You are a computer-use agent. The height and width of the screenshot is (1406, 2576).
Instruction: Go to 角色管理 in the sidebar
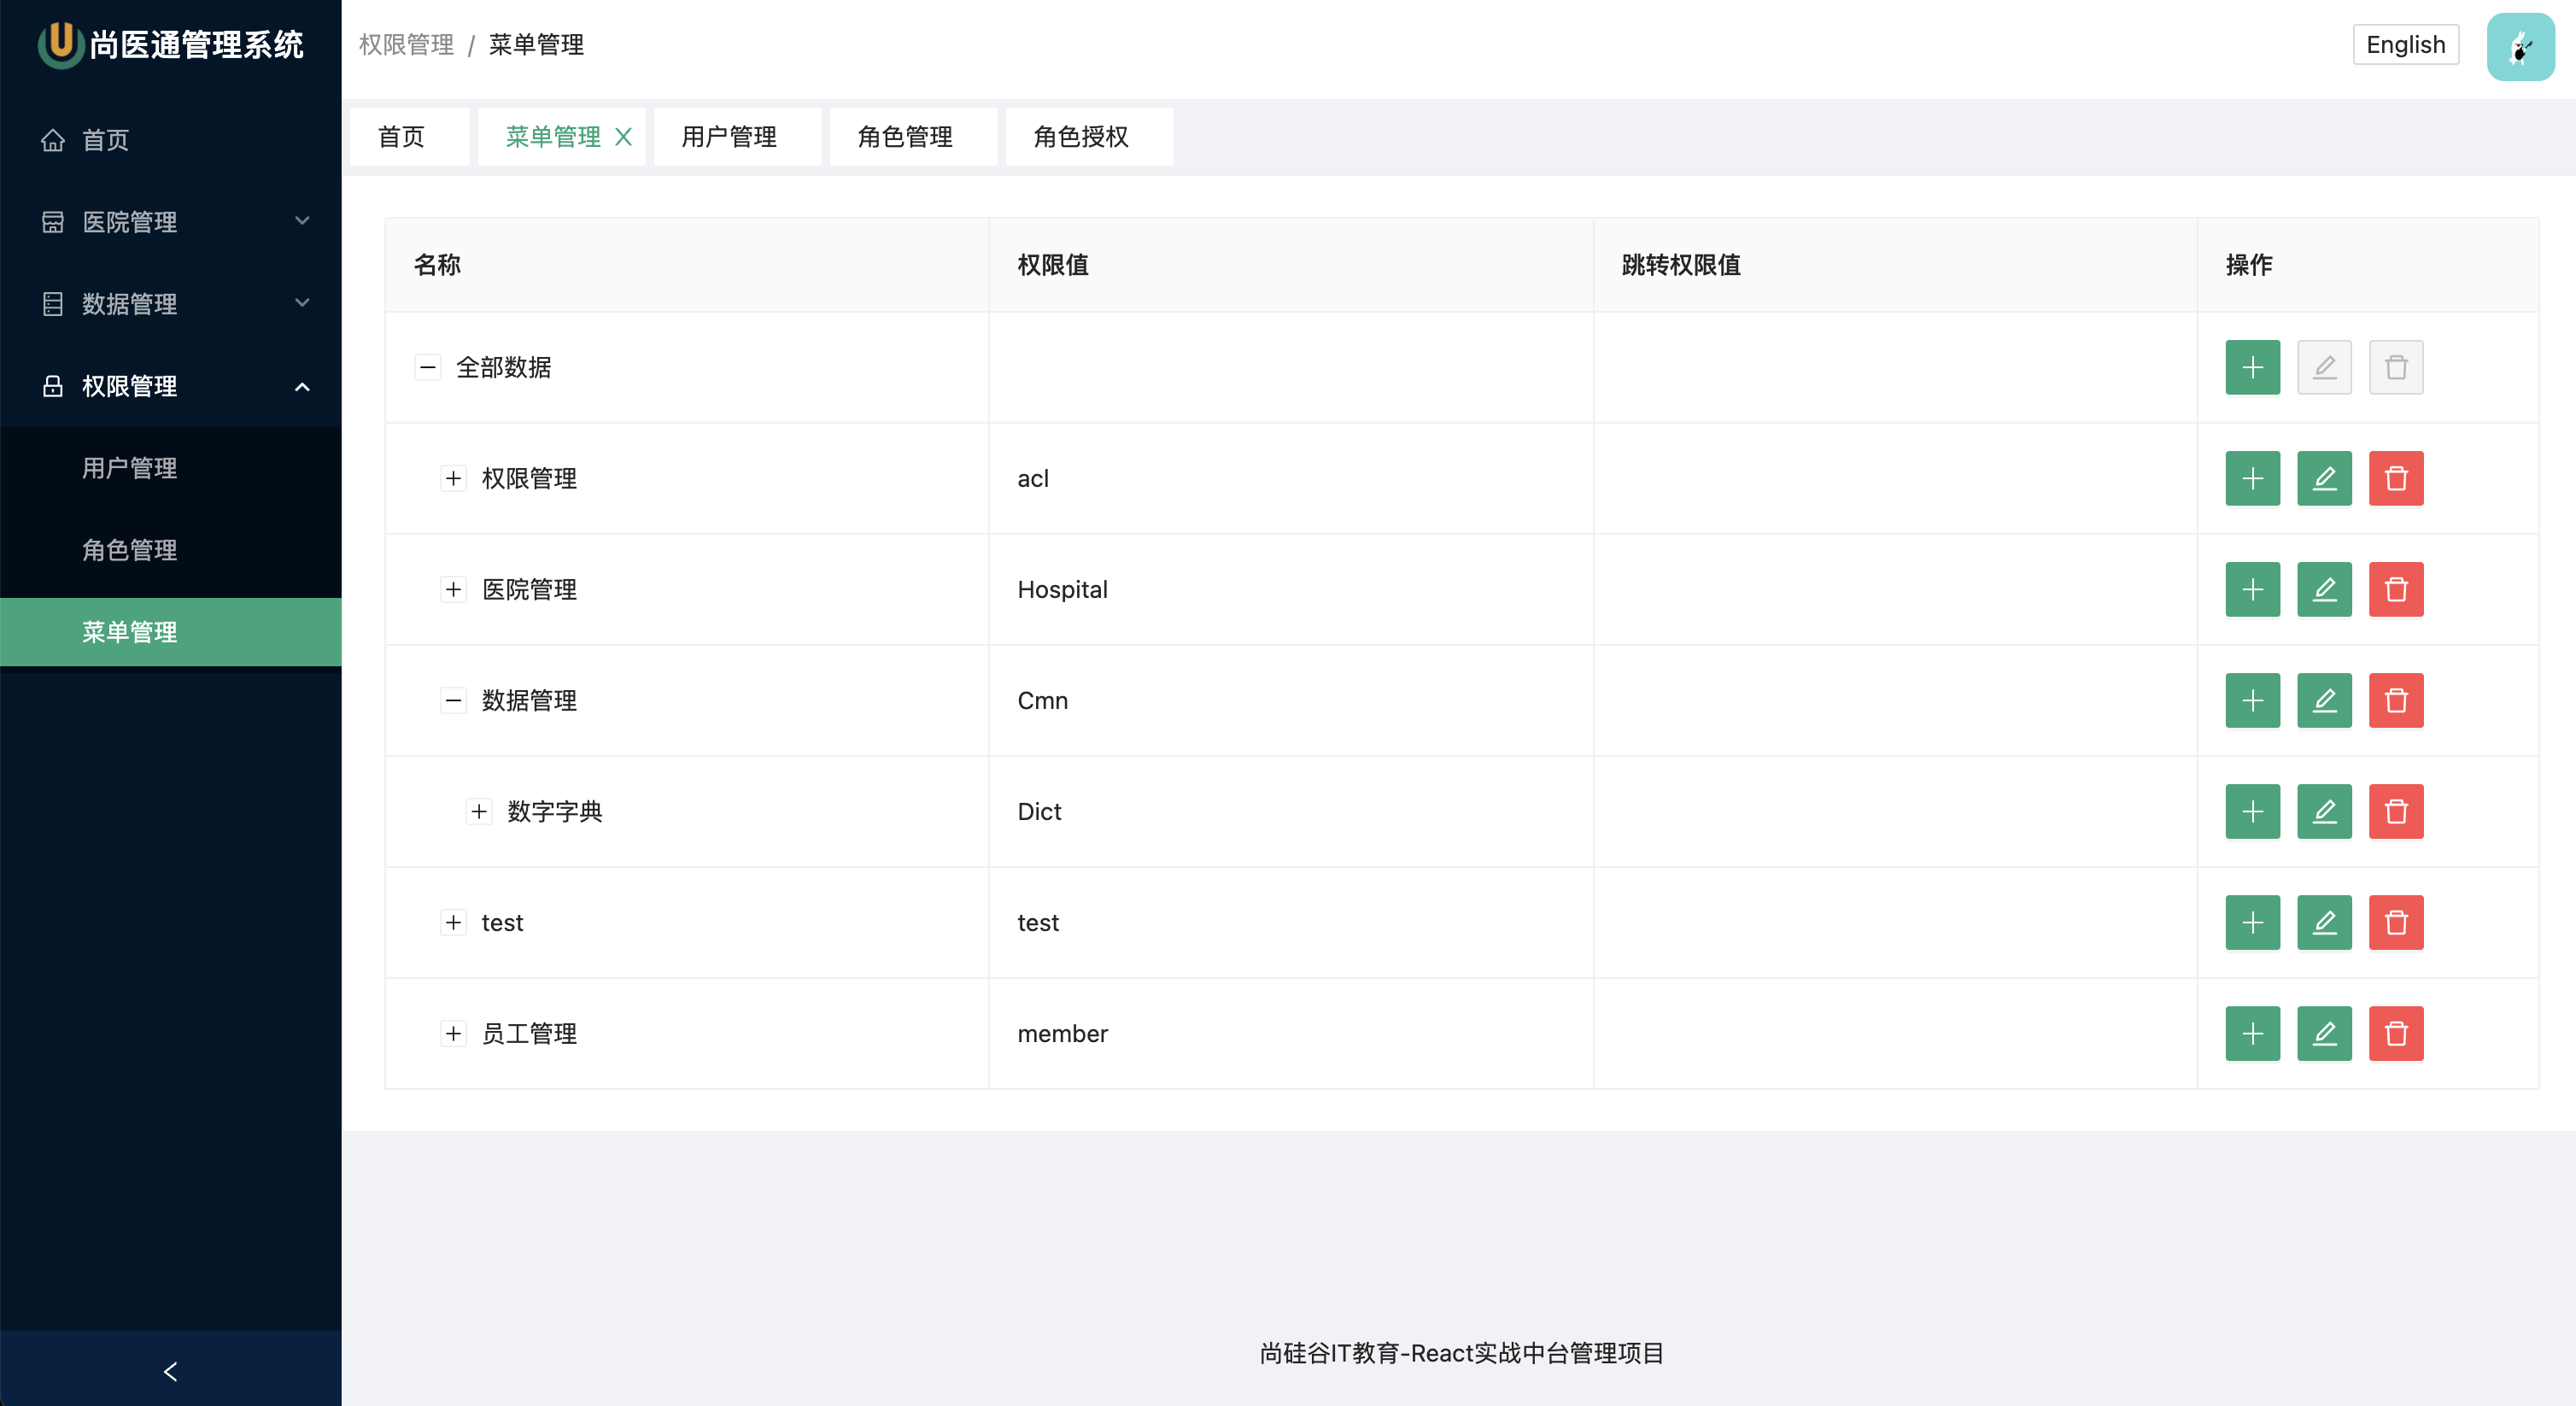coord(130,549)
